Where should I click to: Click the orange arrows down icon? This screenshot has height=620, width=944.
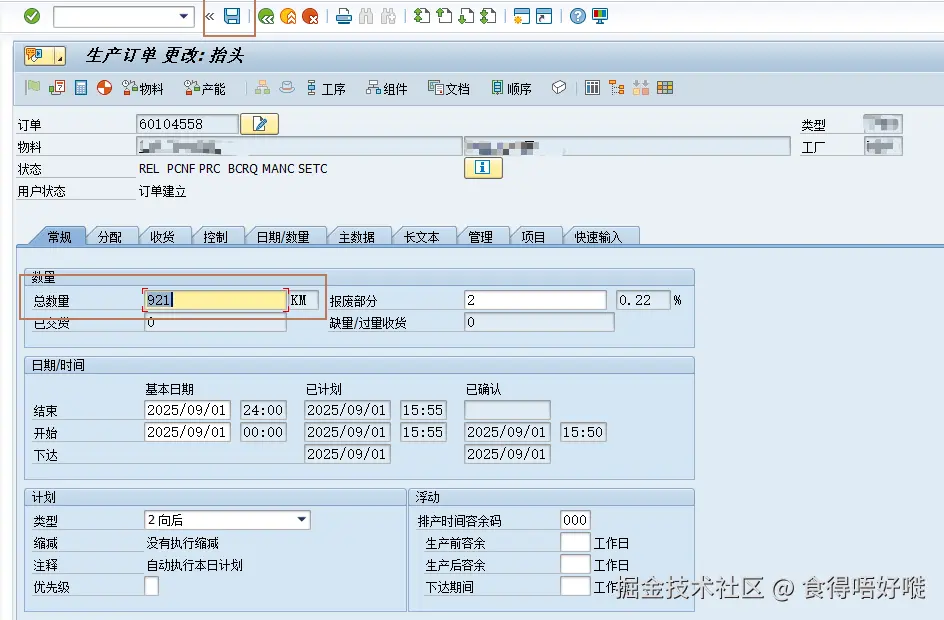point(641,88)
